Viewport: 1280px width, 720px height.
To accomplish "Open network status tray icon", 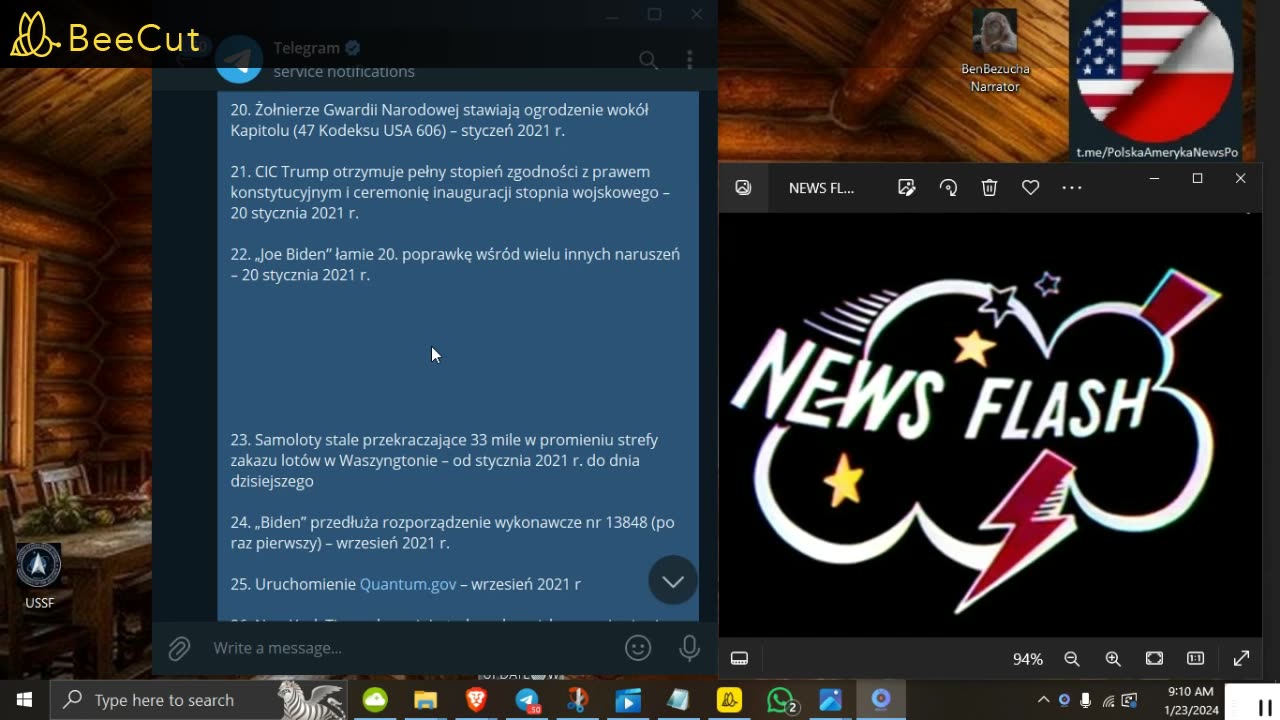I will click(1108, 700).
